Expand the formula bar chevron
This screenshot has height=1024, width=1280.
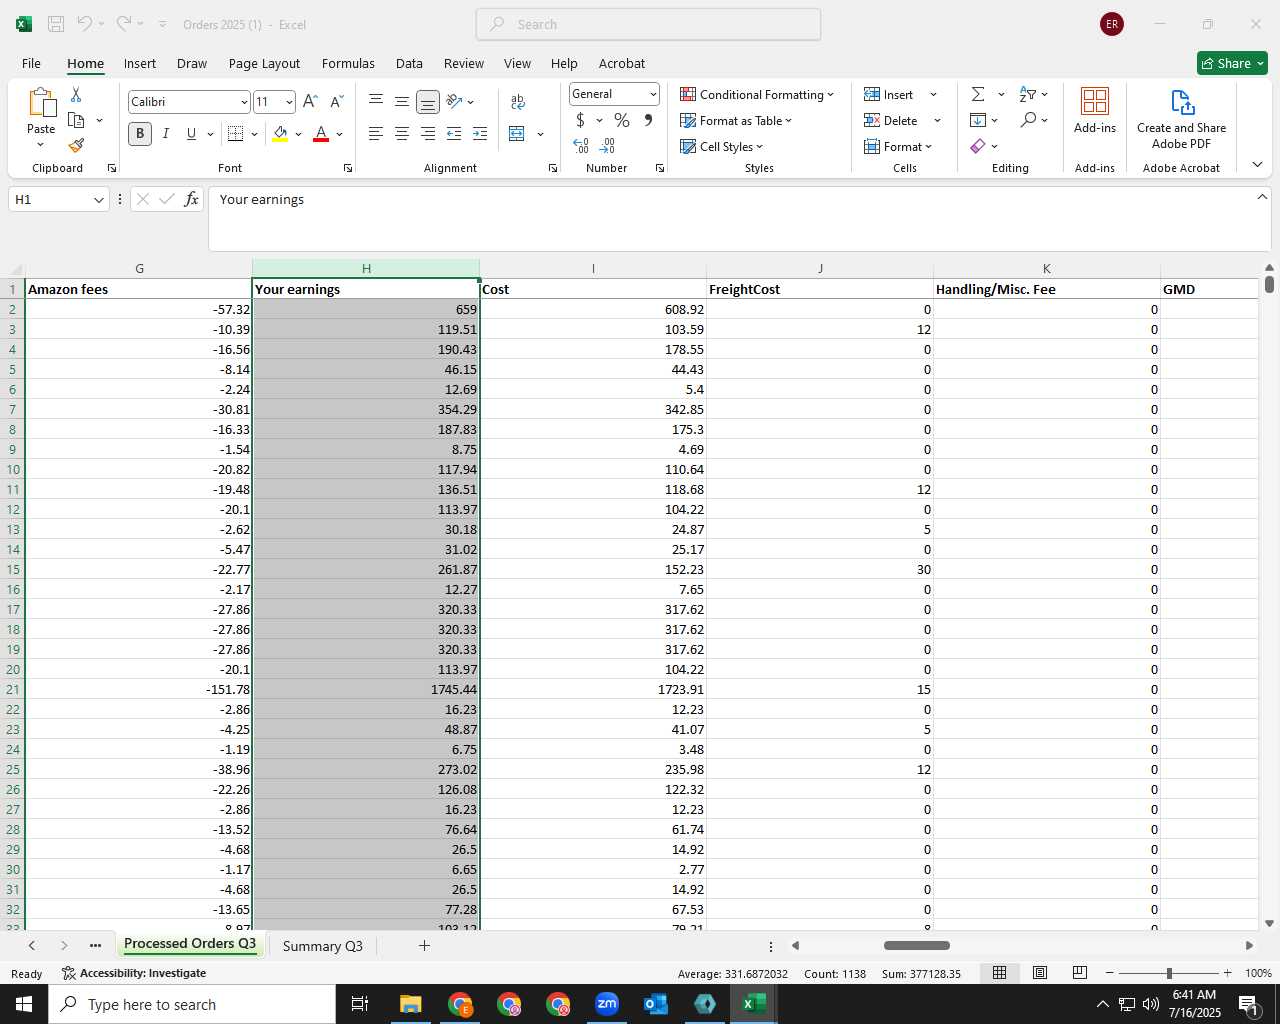pos(1262,197)
